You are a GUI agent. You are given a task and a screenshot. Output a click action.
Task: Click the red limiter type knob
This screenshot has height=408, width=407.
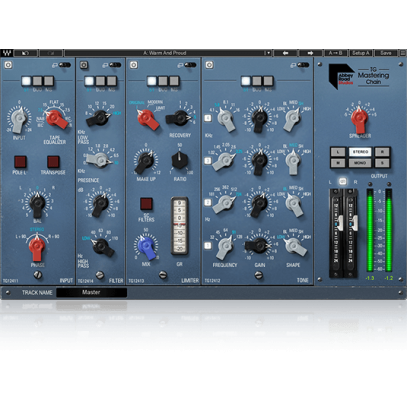[147, 118]
